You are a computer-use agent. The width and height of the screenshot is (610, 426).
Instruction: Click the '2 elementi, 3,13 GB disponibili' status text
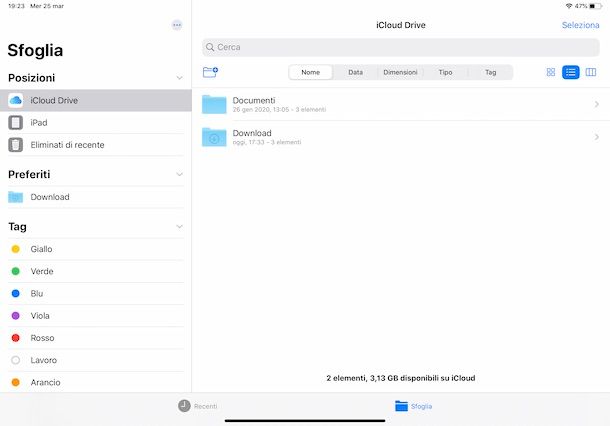point(401,378)
